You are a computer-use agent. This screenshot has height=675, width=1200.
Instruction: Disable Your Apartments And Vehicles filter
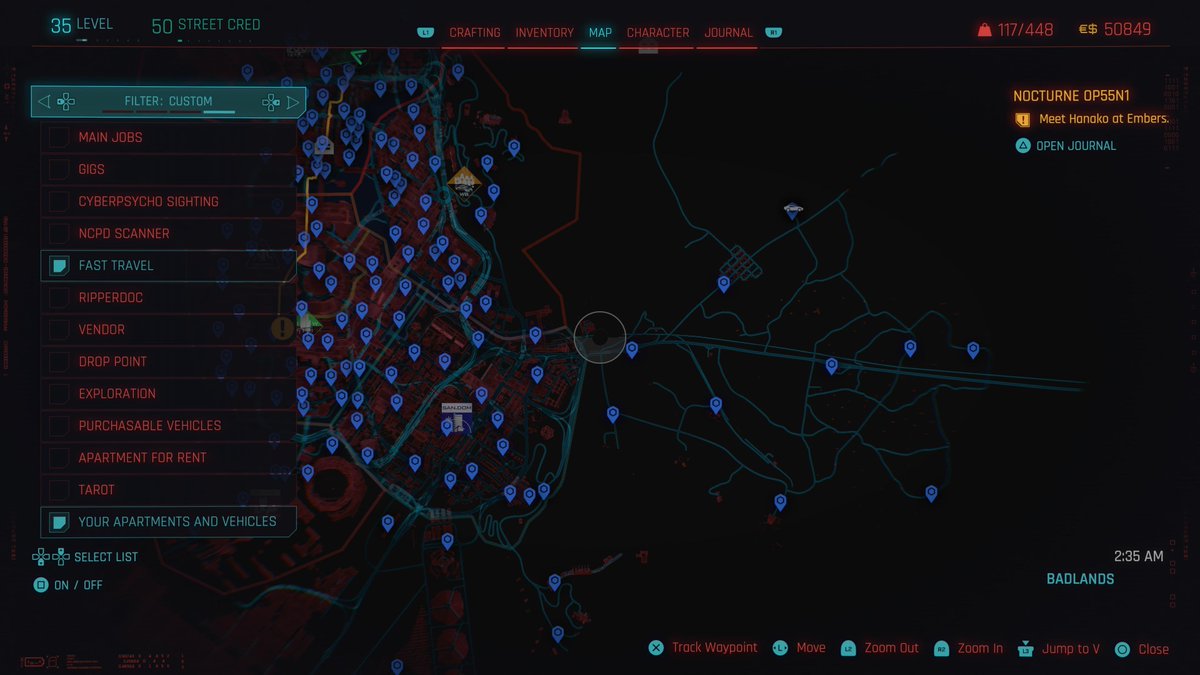[59, 521]
